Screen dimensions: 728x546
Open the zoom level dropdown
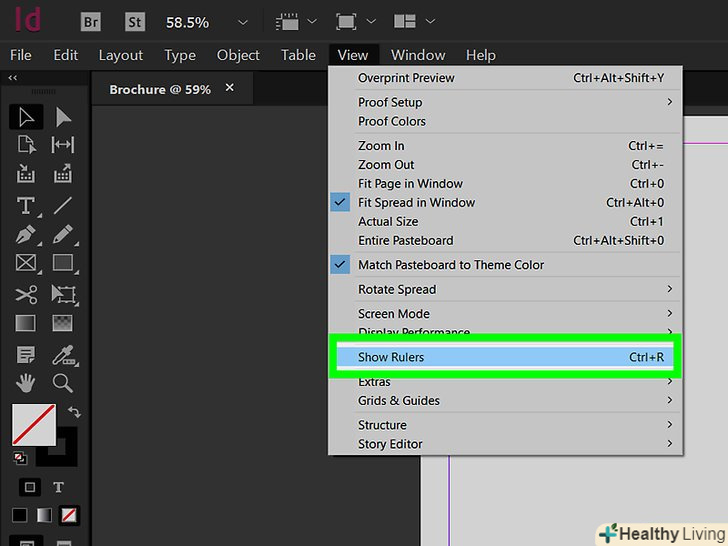coord(243,21)
